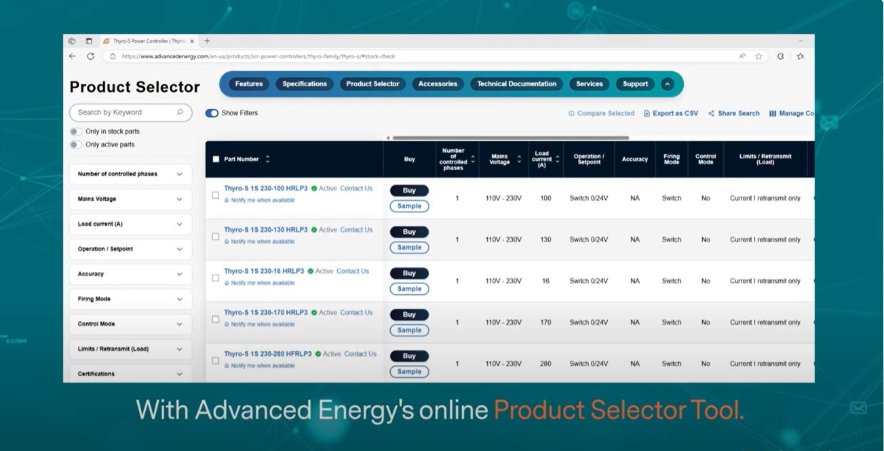Expand the Number of controlled phases filter
The height and width of the screenshot is (451, 884).
coord(179,174)
